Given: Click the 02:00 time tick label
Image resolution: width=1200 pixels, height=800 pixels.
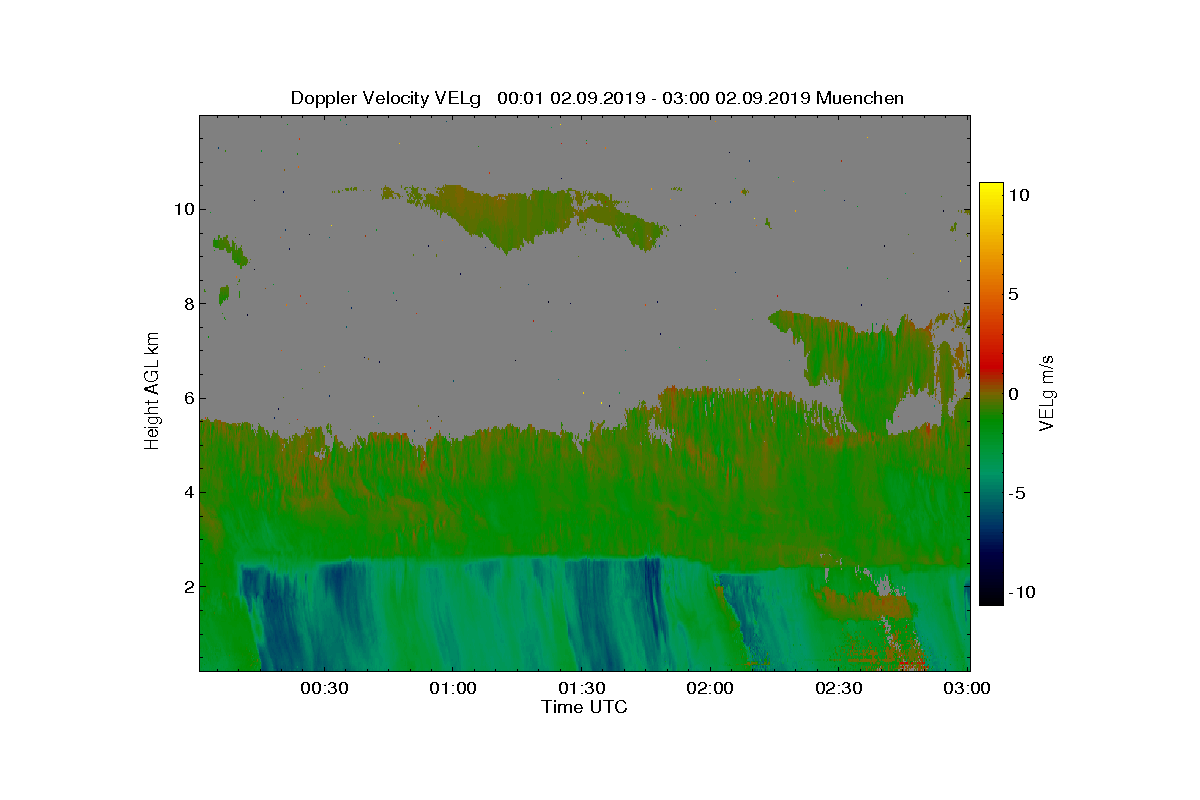Looking at the screenshot, I should pos(710,688).
